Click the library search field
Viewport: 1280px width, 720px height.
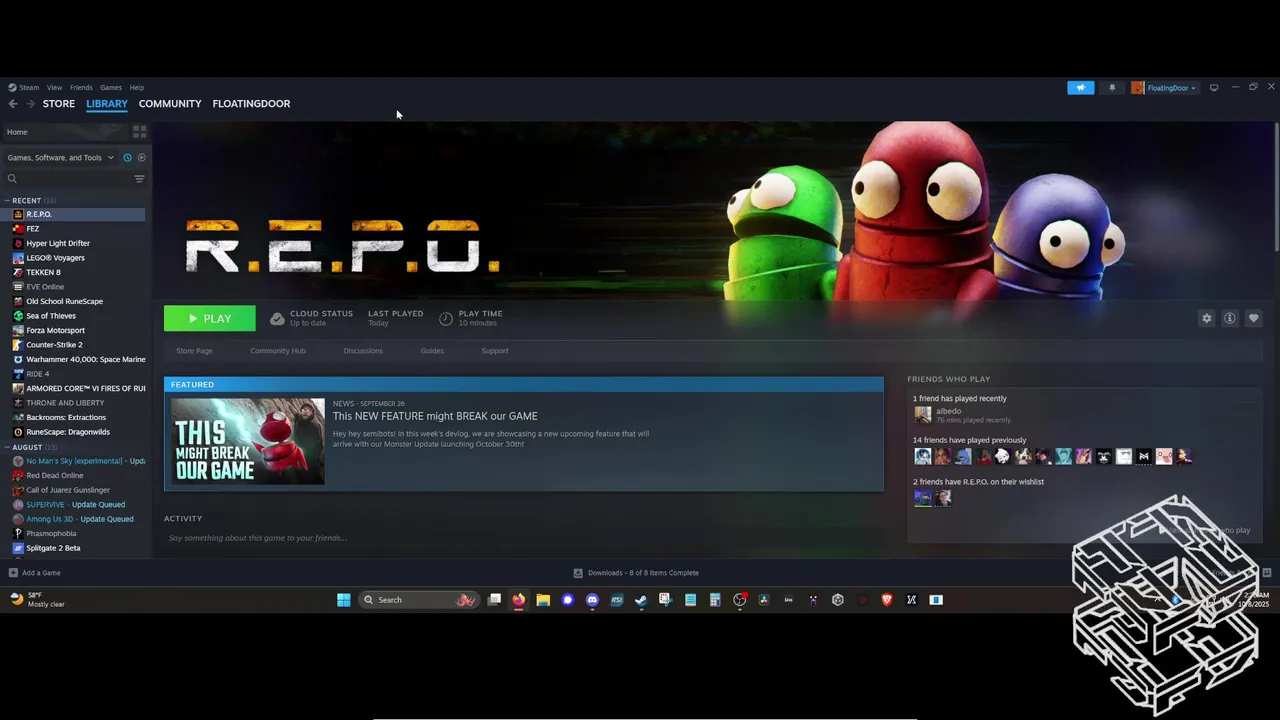click(x=68, y=179)
